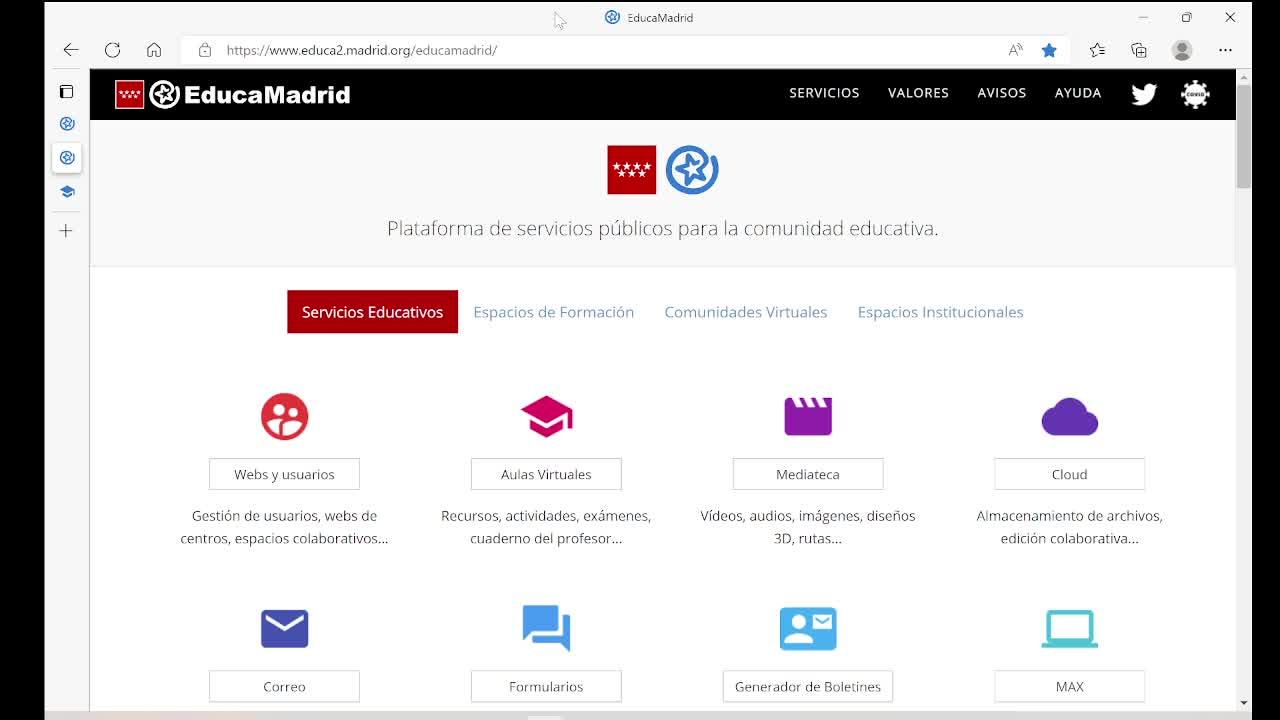Click the Mediateca button
The width and height of the screenshot is (1280, 720).
808,474
